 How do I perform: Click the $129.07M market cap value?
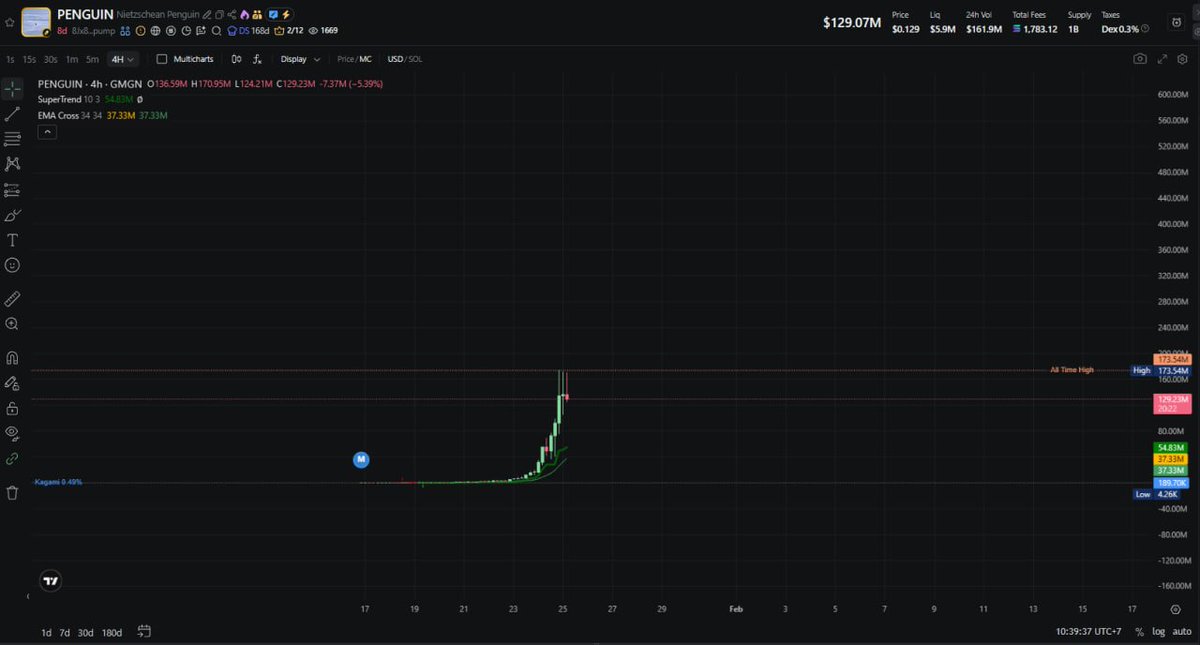click(852, 22)
